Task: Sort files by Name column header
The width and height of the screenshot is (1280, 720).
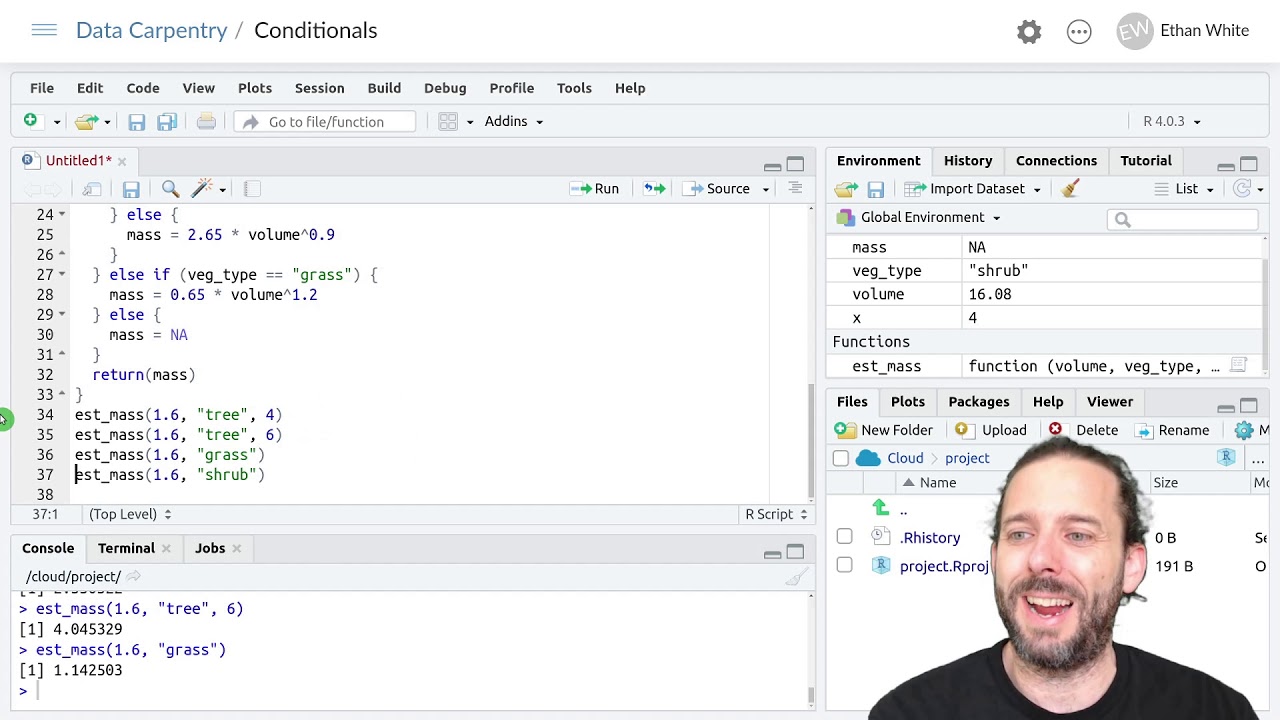Action: (x=938, y=483)
